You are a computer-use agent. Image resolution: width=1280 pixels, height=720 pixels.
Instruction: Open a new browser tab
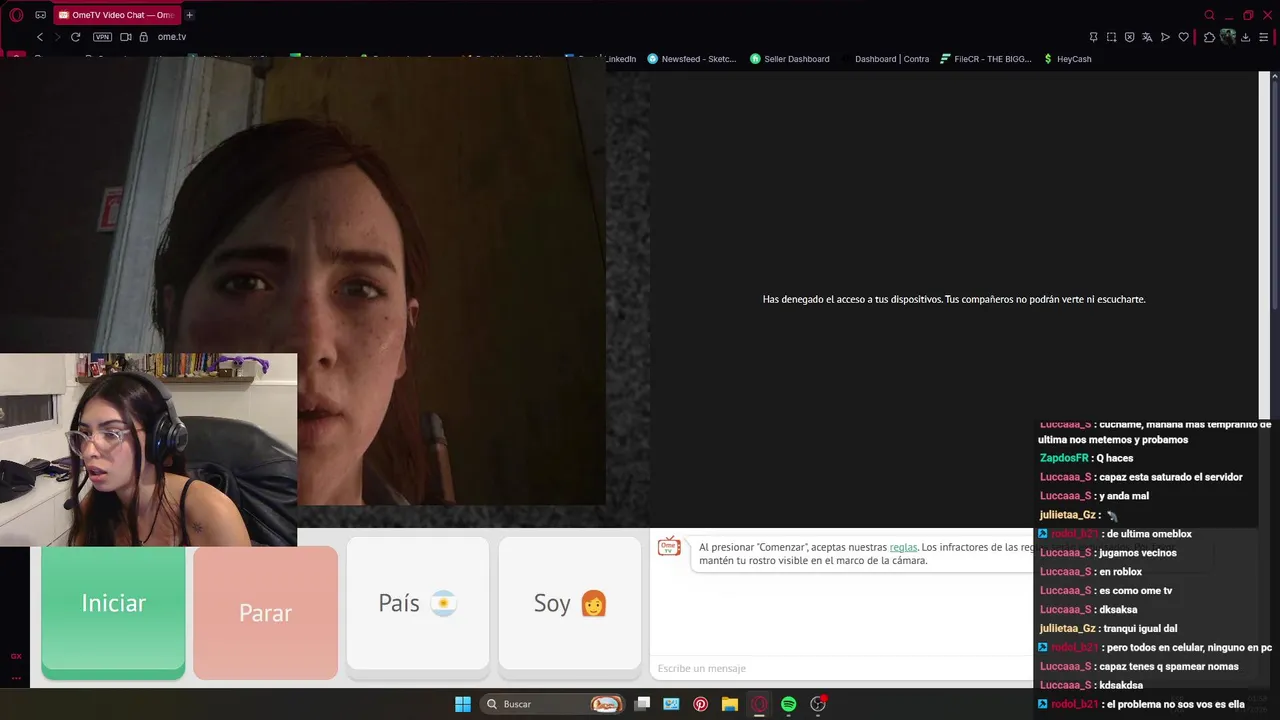tap(189, 15)
